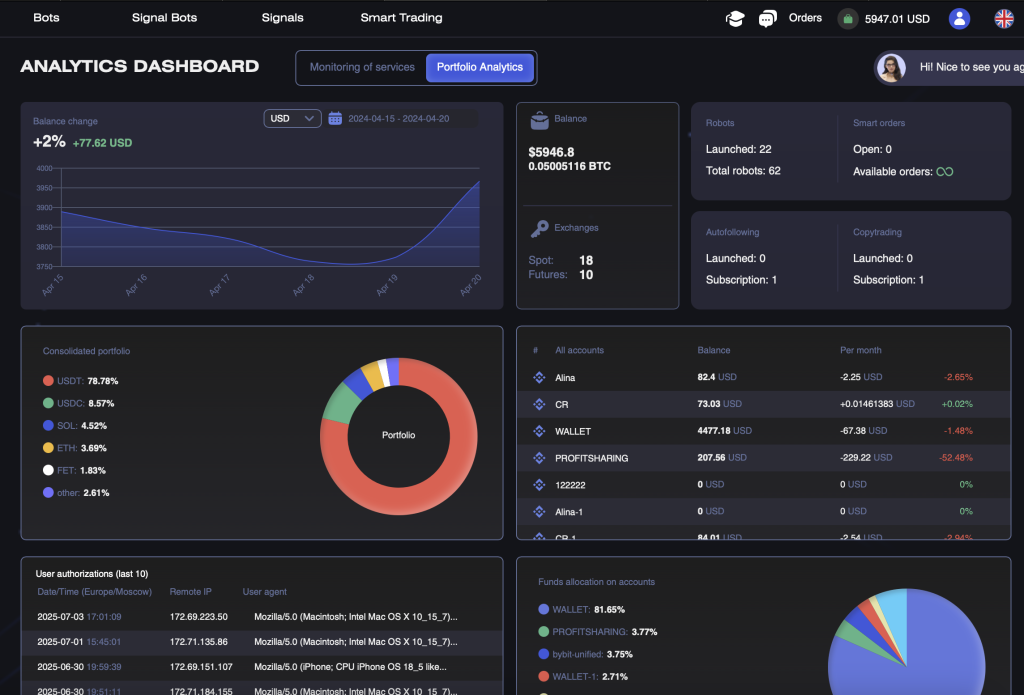Click the other purple legend dot

coord(48,493)
